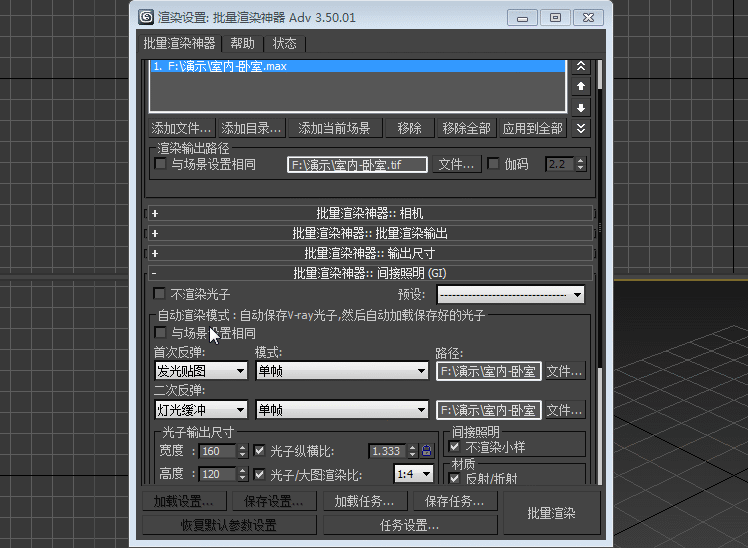Open the 首次反弹 发光贴图 dropdown
This screenshot has width=748, height=548.
point(201,371)
